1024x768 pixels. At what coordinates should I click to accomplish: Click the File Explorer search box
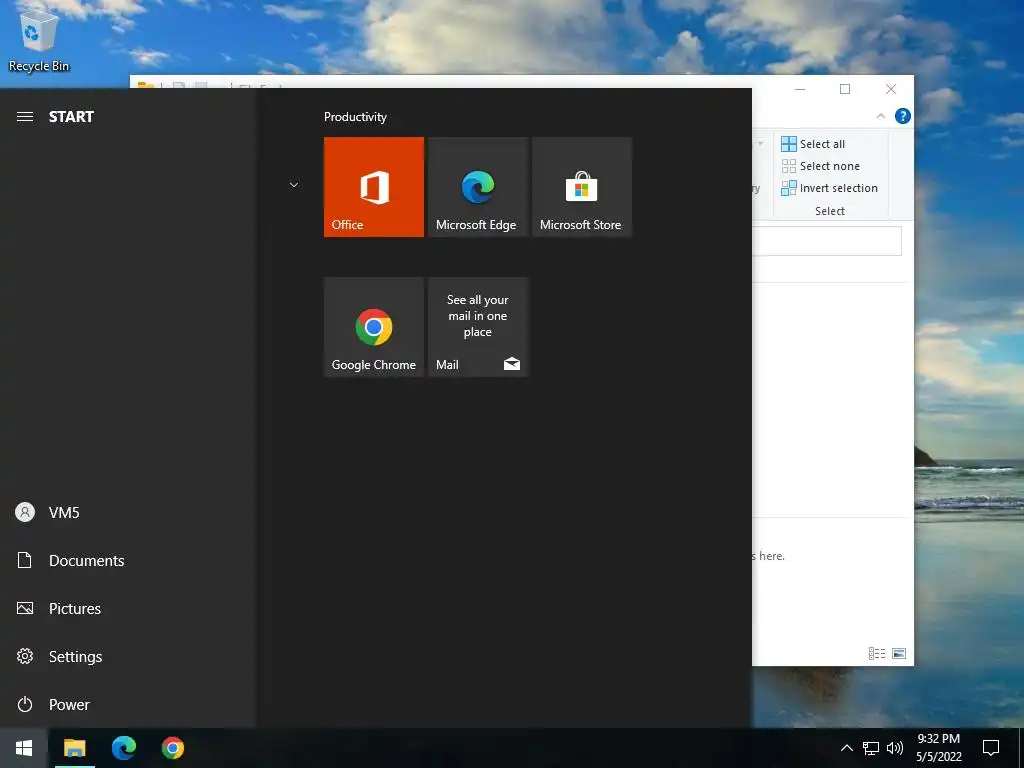click(827, 241)
